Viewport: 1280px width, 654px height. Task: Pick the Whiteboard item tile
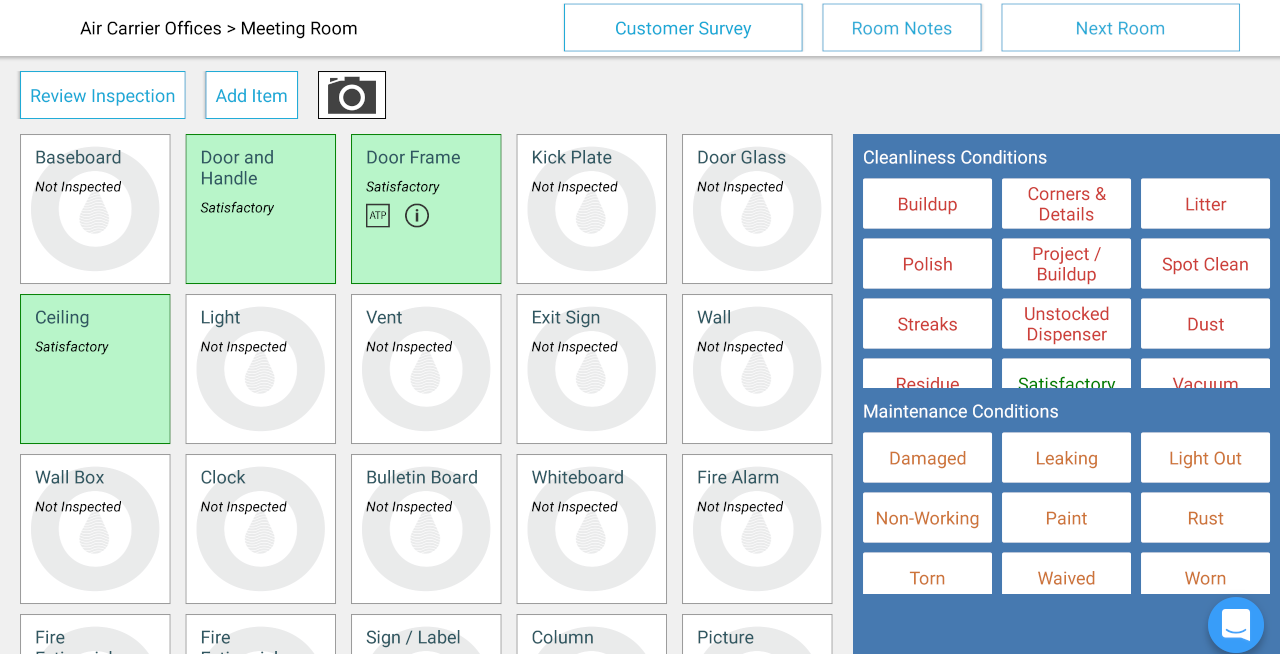[x=591, y=529]
